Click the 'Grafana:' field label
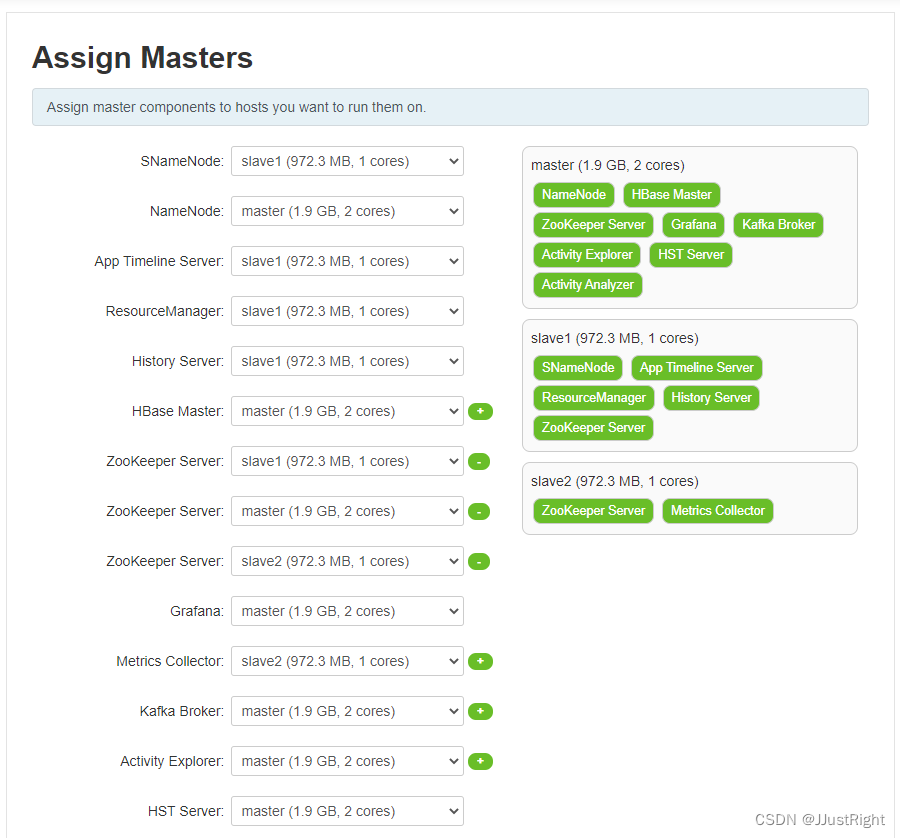The image size is (900, 838). [197, 611]
